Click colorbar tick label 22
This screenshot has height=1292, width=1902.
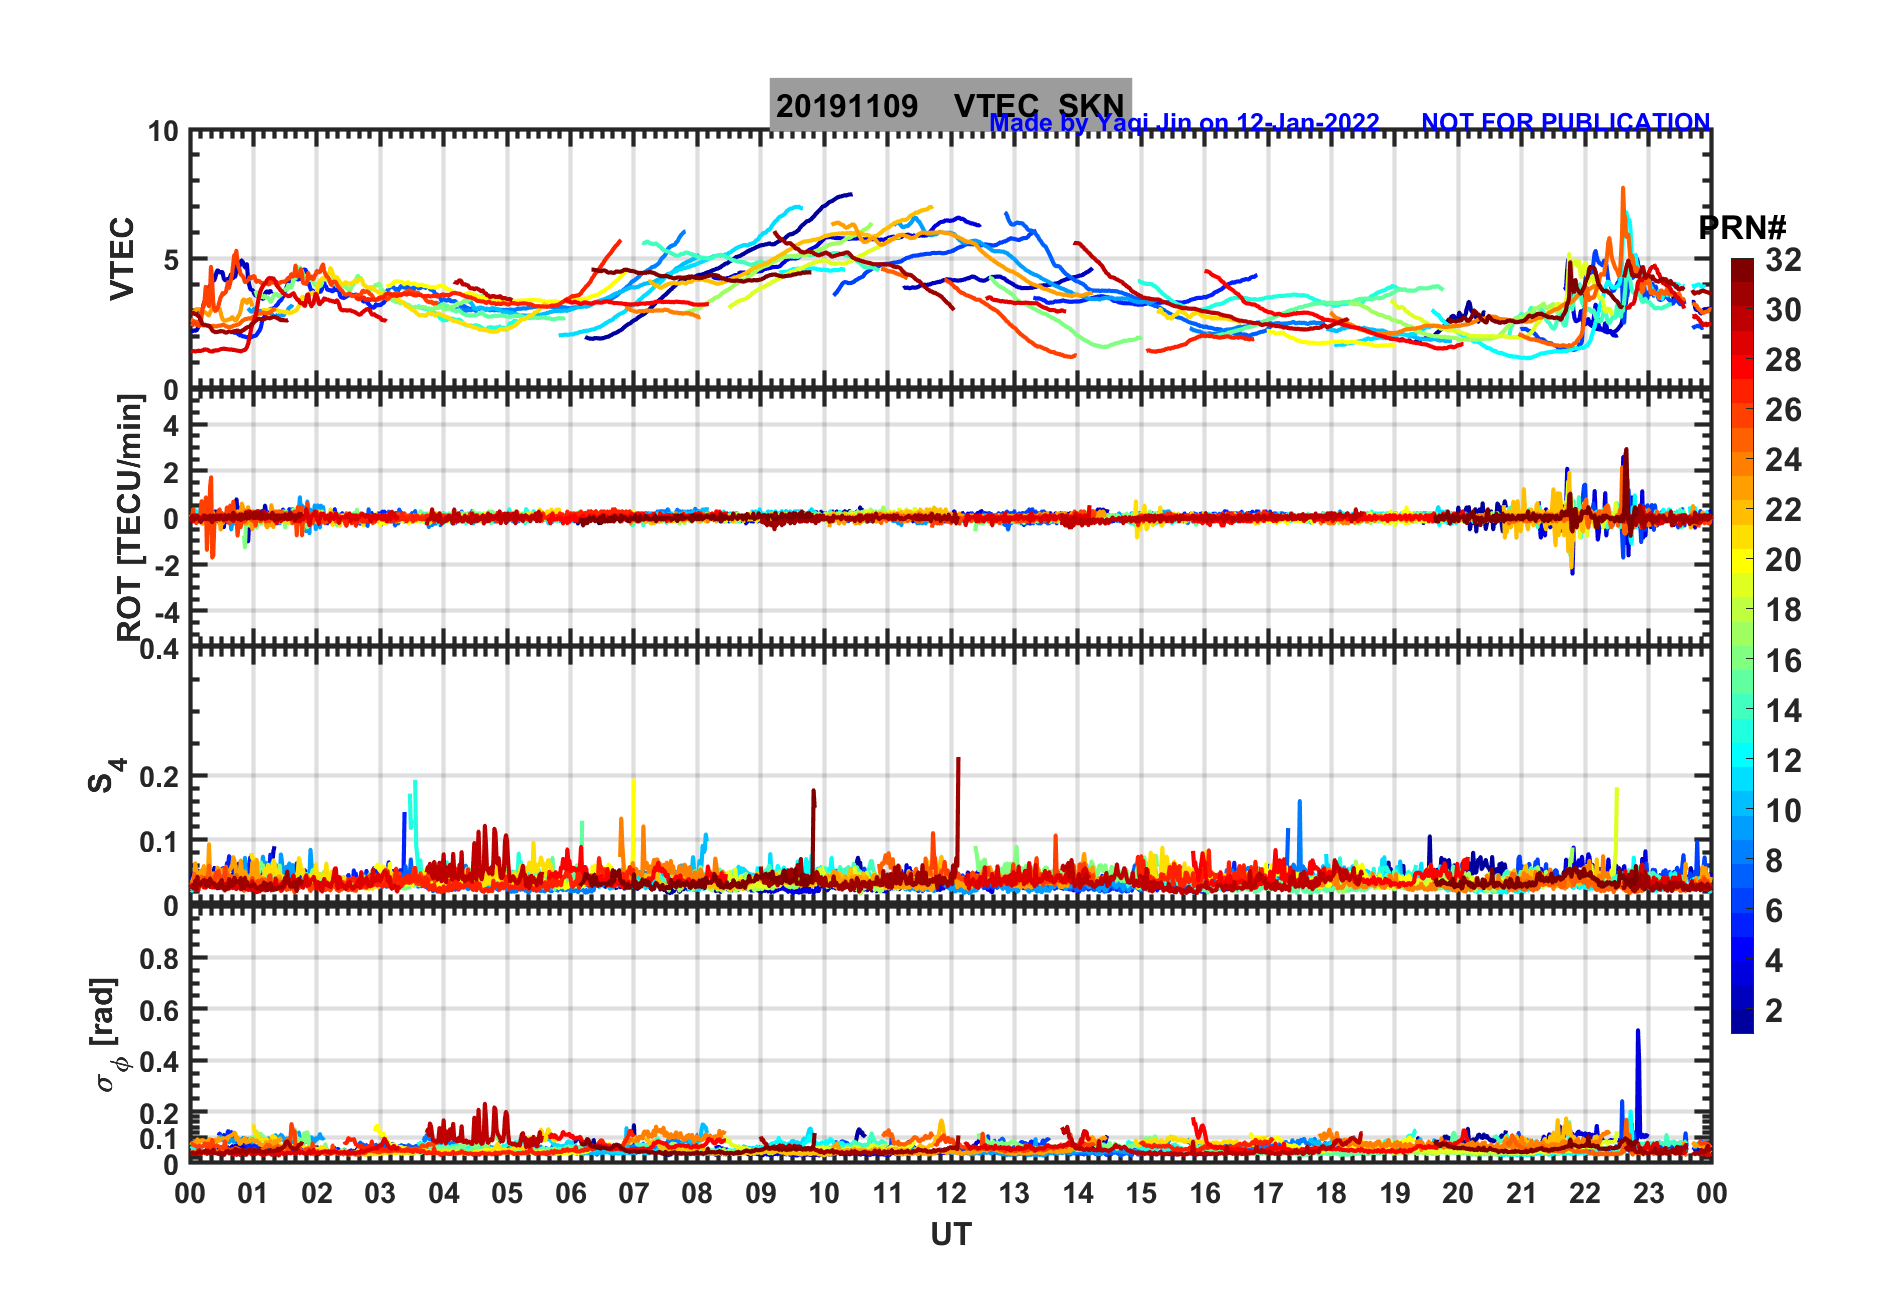[x=1783, y=510]
